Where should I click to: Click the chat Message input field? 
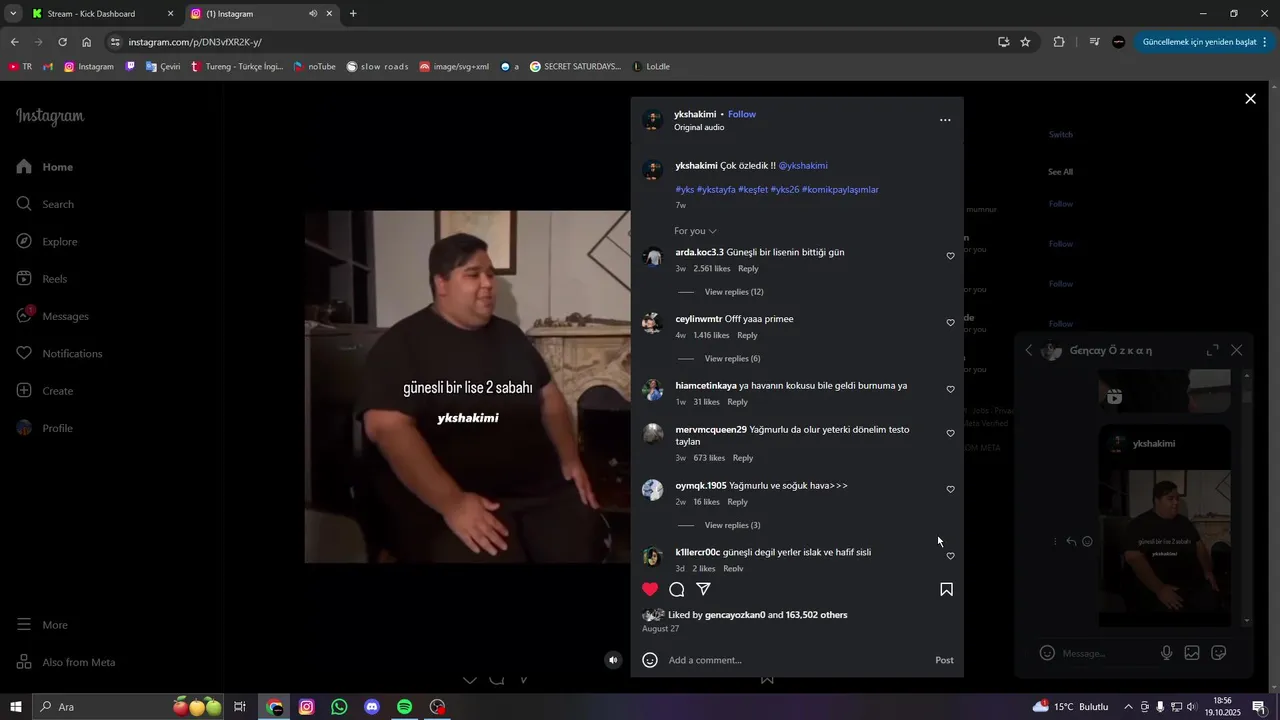[1105, 653]
